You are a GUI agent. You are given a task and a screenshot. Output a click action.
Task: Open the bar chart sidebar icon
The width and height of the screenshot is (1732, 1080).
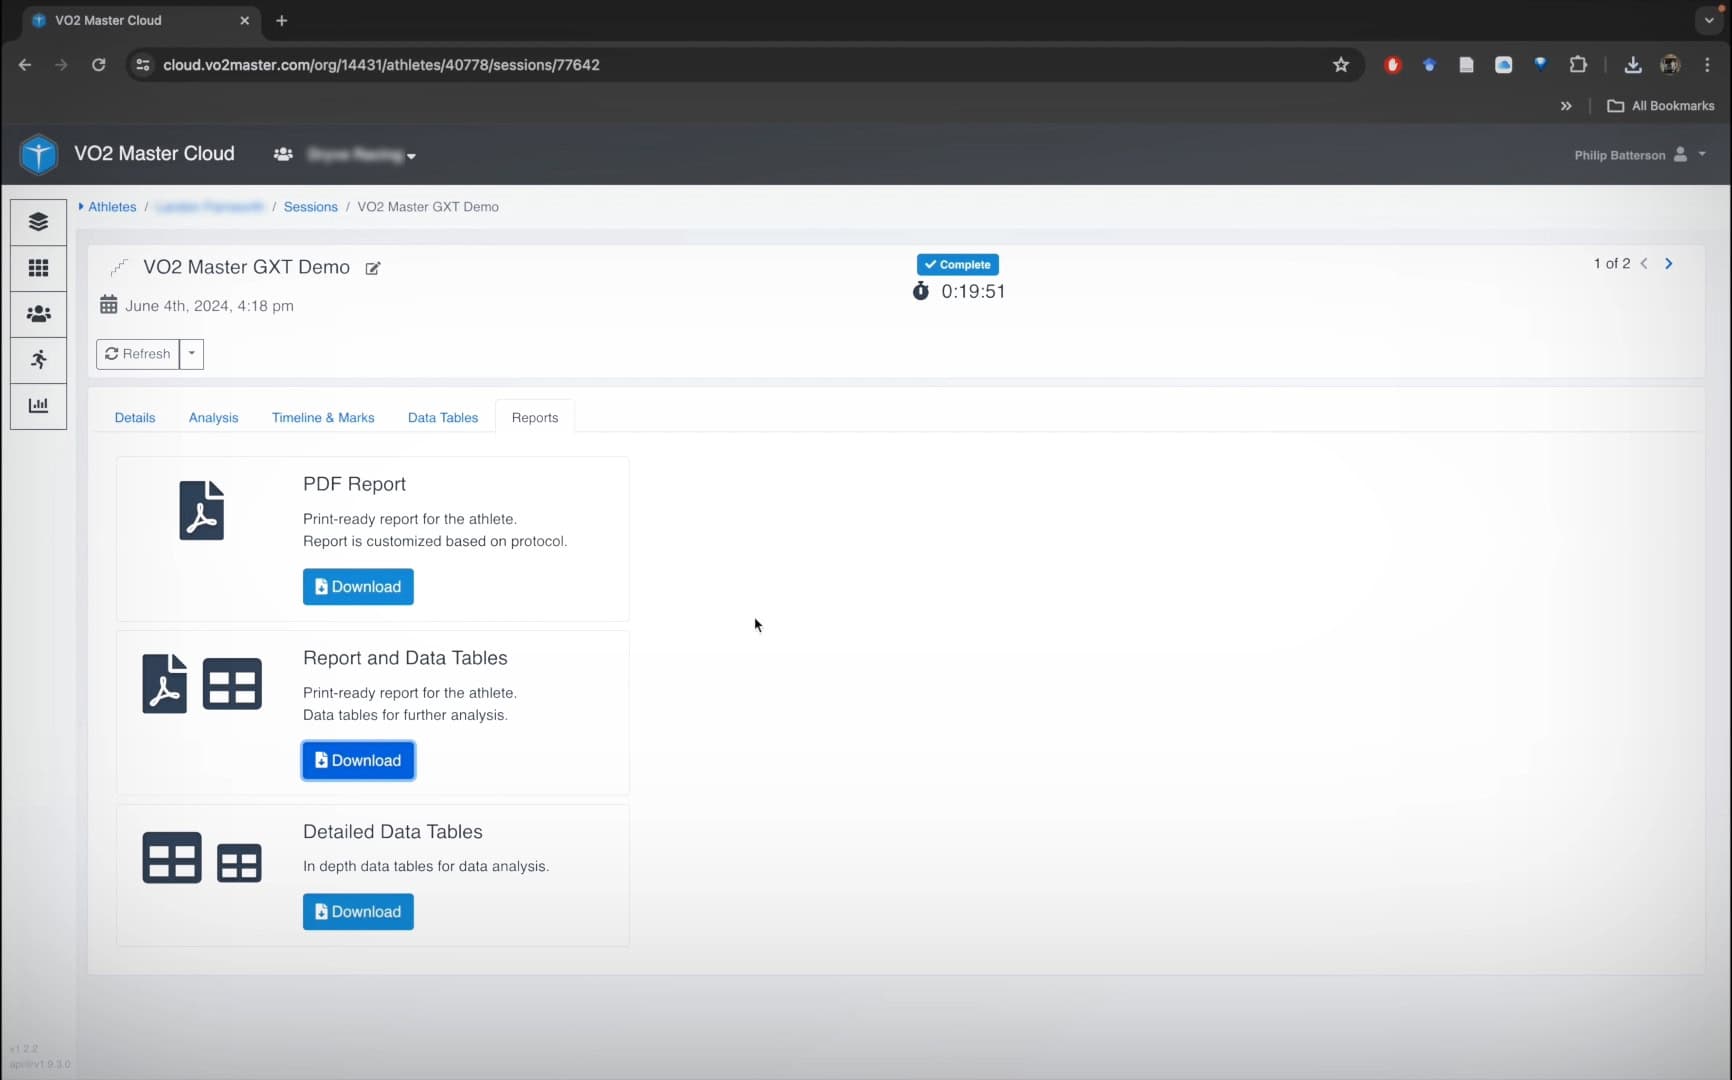coord(38,406)
